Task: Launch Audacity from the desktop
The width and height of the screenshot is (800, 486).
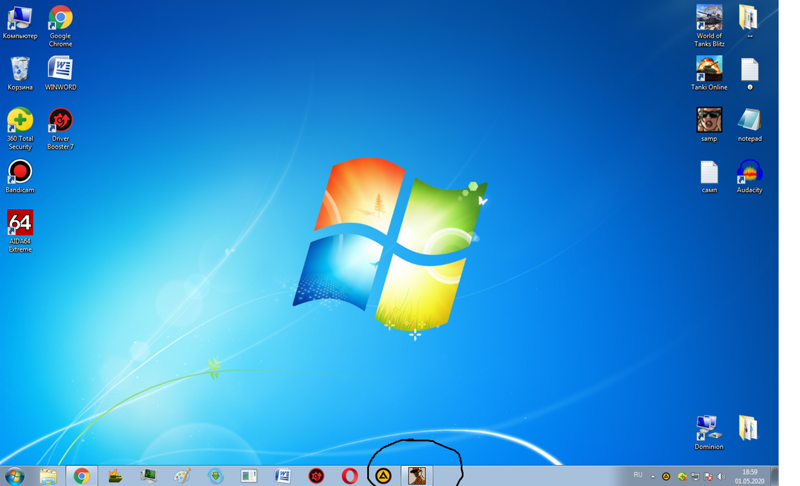Action: (749, 176)
